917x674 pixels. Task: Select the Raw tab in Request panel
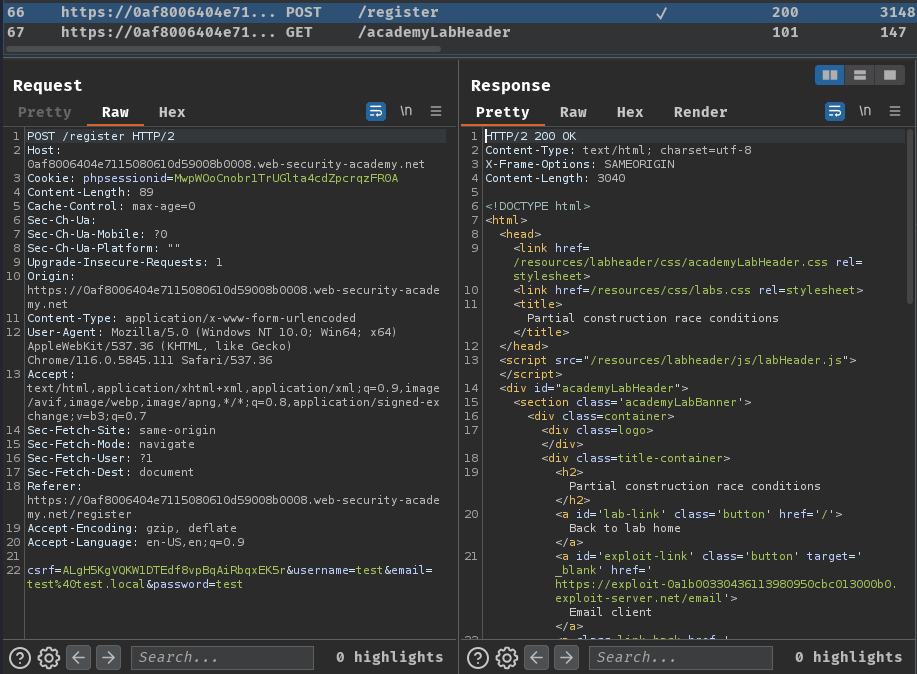115,112
